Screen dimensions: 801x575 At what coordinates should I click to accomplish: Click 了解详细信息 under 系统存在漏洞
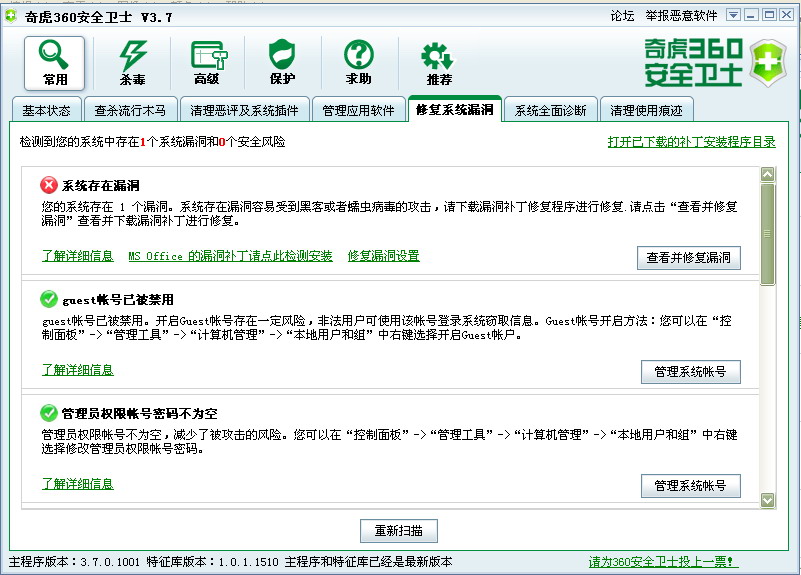coord(78,256)
